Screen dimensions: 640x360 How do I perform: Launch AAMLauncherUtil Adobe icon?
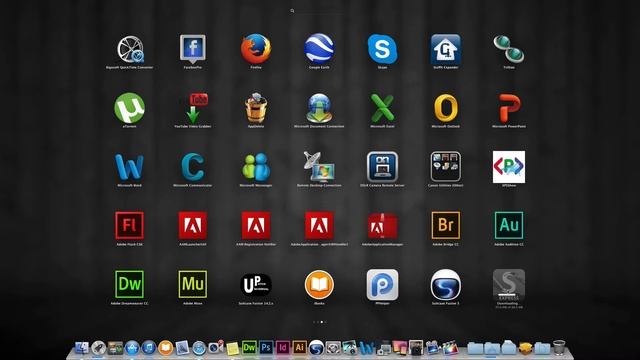point(193,225)
